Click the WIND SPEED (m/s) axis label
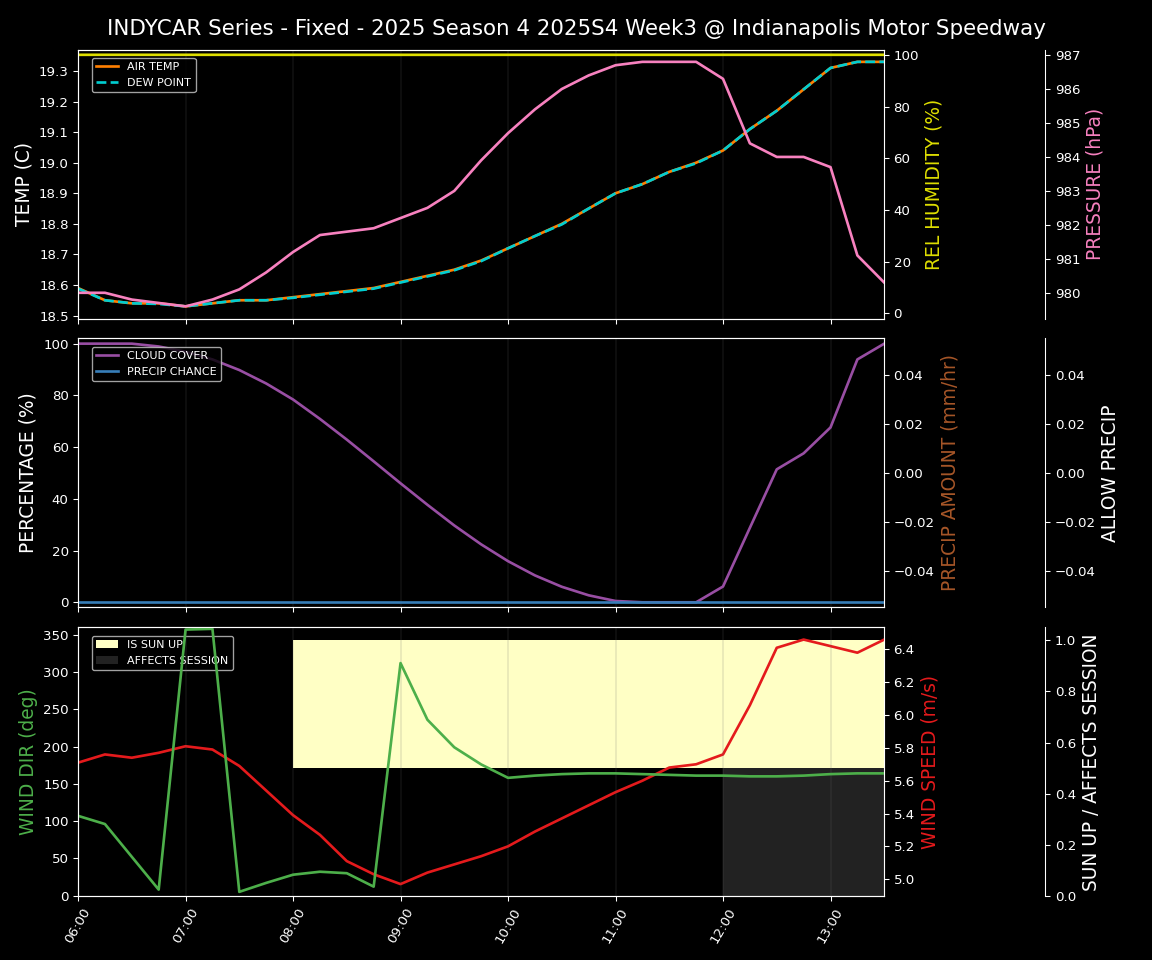1152x960 pixels. (929, 762)
